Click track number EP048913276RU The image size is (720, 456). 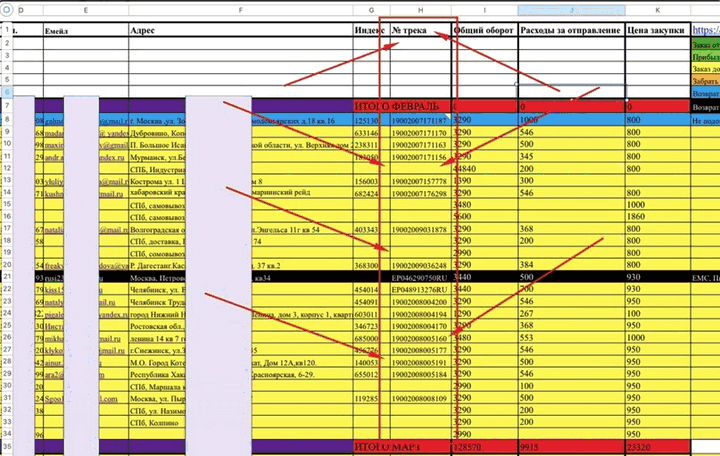click(419, 290)
